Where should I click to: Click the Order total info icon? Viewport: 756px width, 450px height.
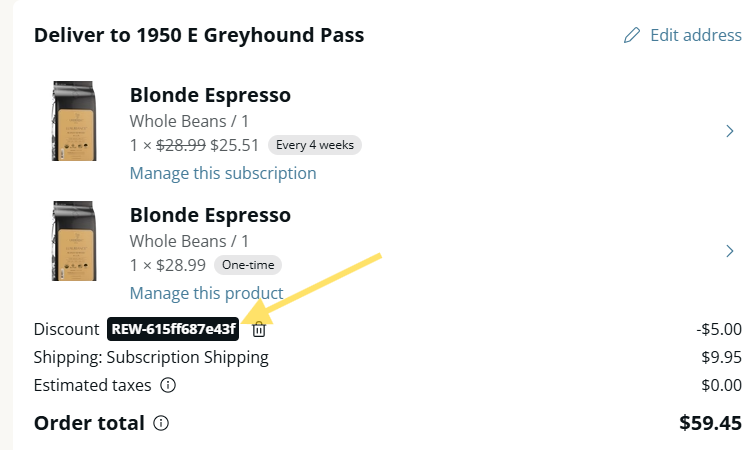click(x=161, y=423)
